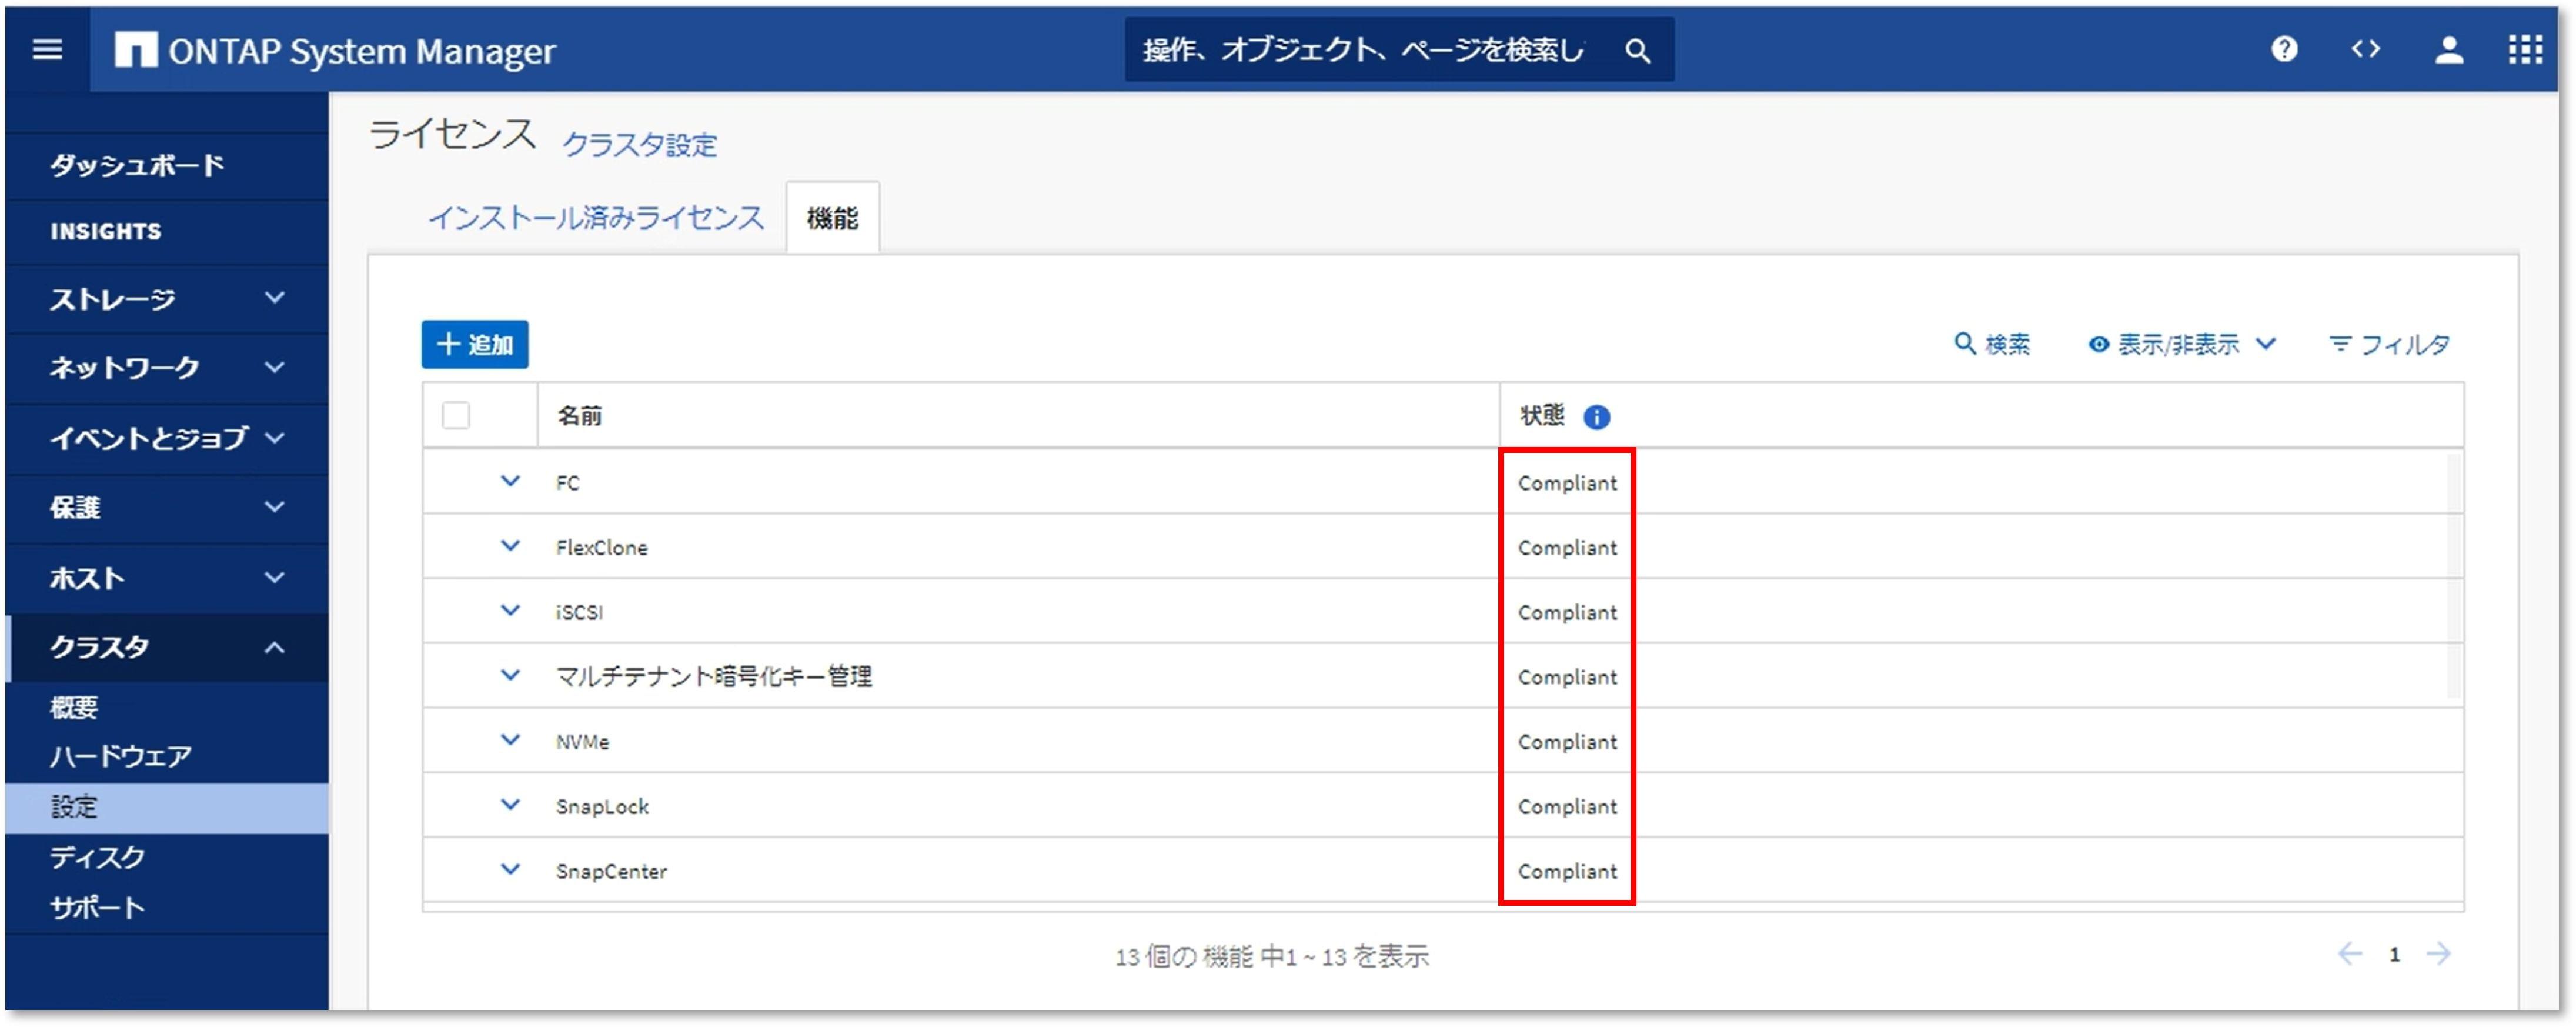Open 概要 under クラスタ

click(74, 708)
